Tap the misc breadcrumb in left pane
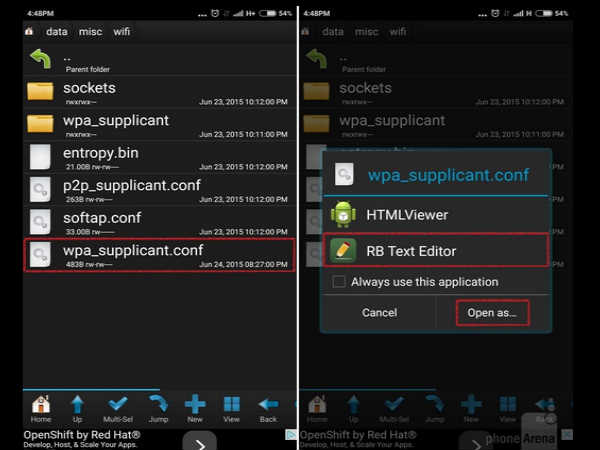 coord(87,31)
